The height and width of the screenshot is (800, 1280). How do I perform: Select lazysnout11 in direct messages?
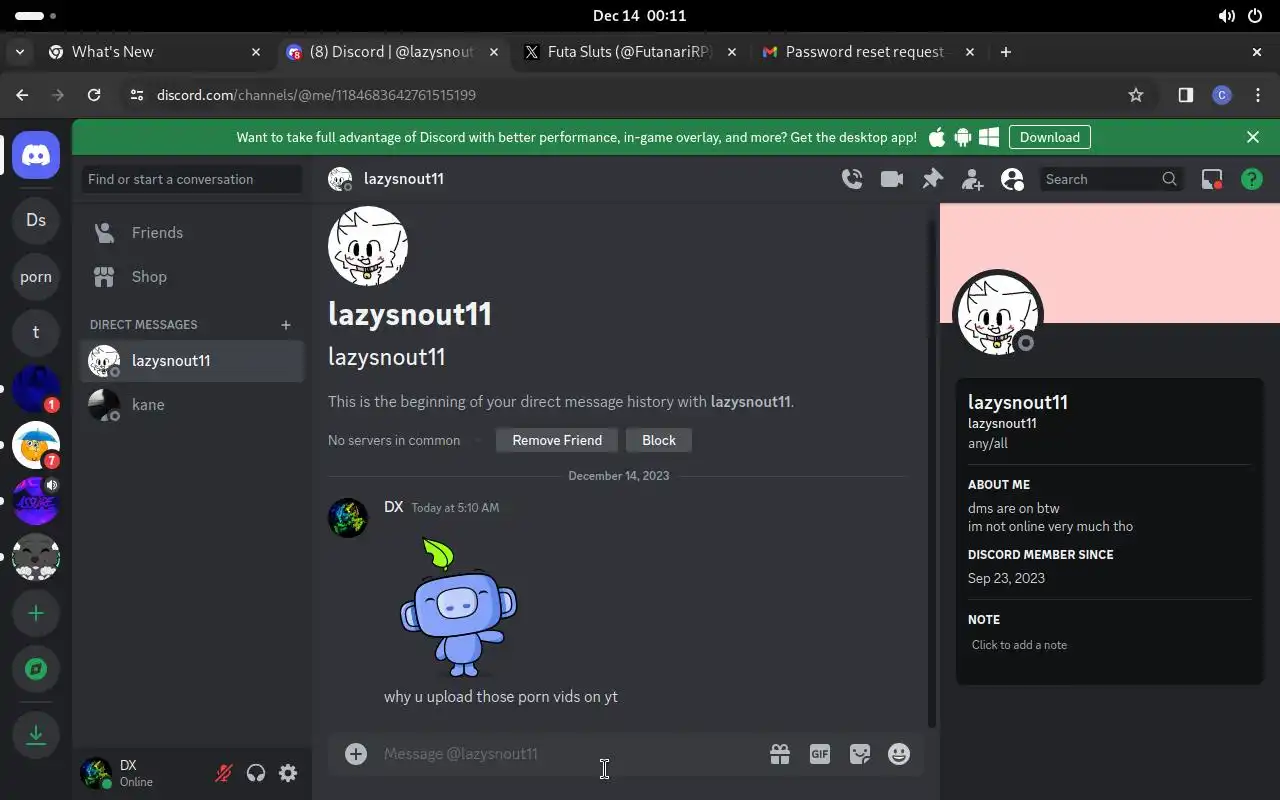192,361
